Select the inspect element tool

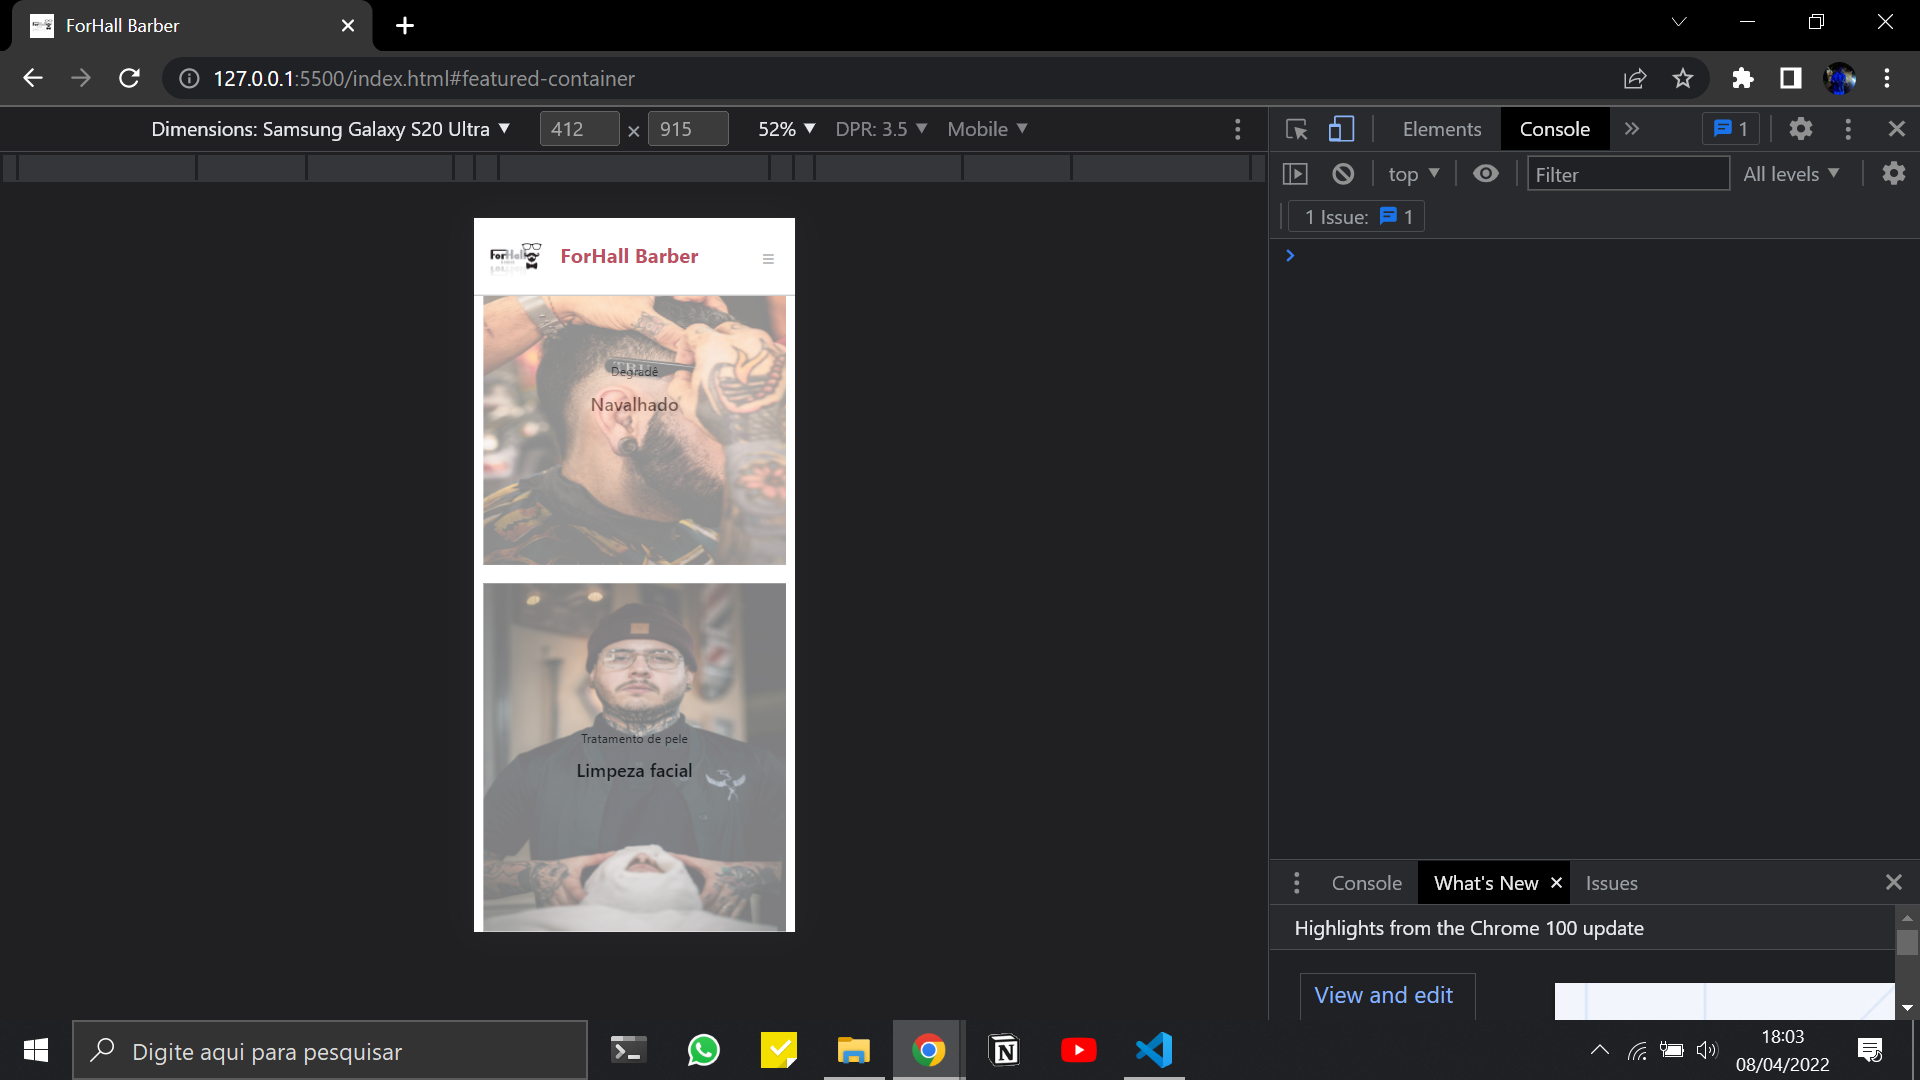coord(1295,129)
